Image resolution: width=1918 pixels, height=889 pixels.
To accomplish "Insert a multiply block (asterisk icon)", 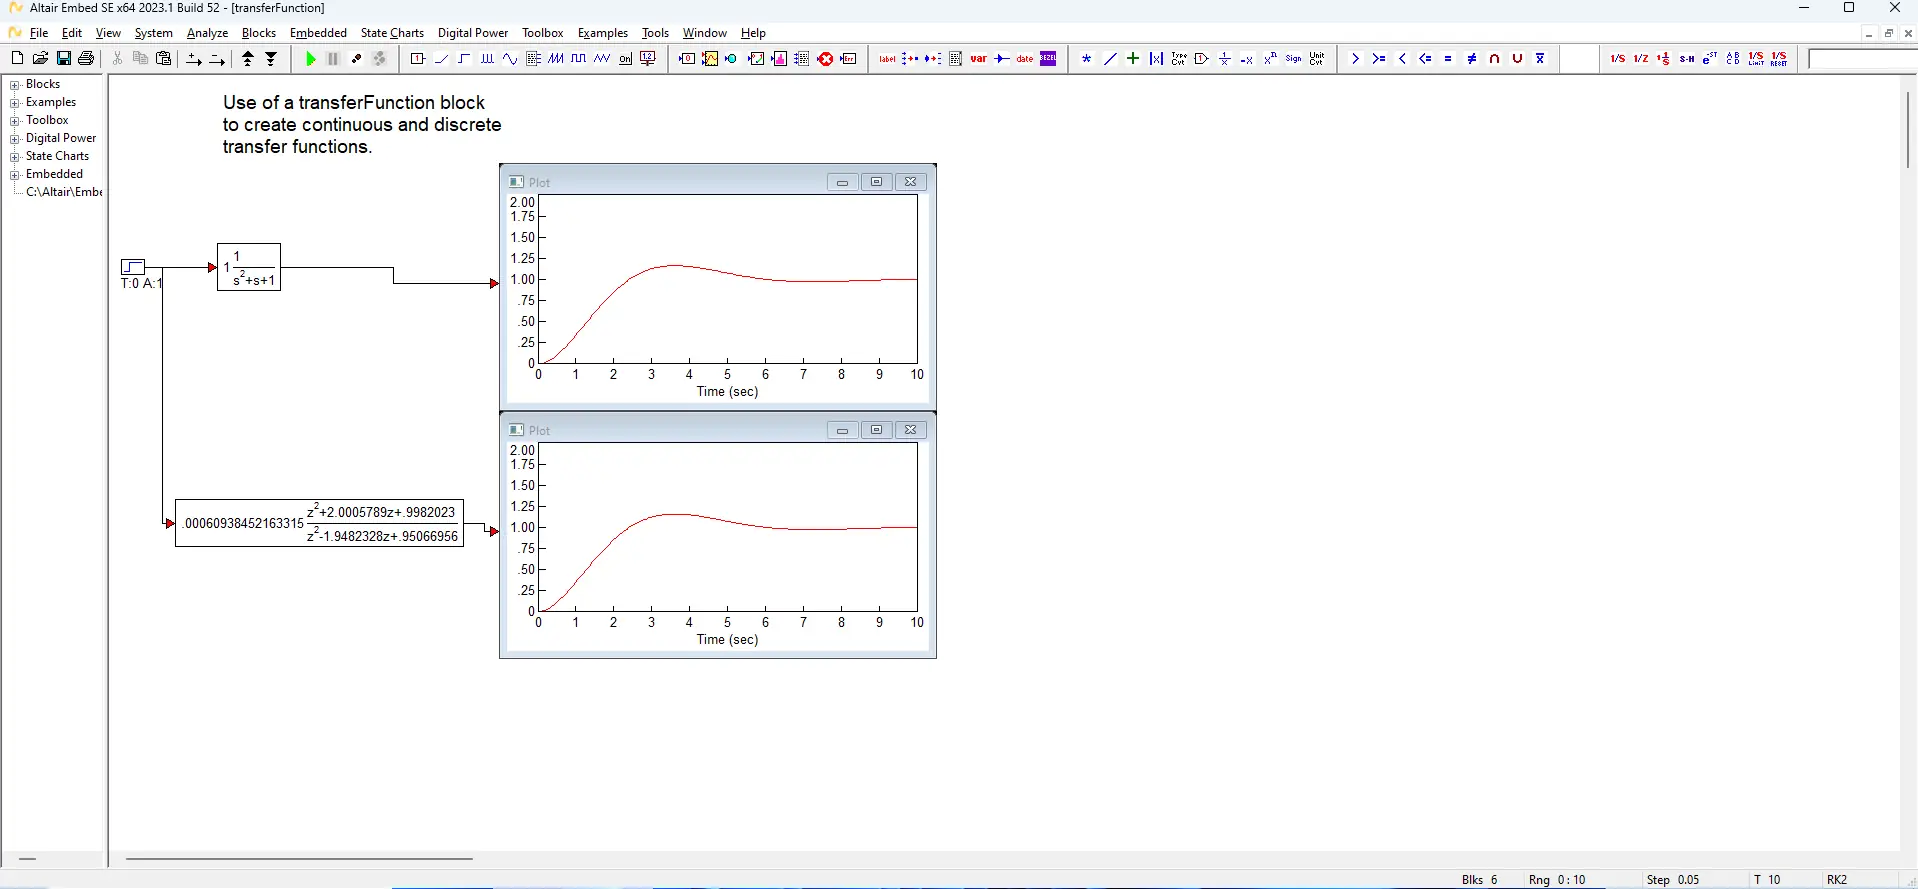I will (1087, 59).
